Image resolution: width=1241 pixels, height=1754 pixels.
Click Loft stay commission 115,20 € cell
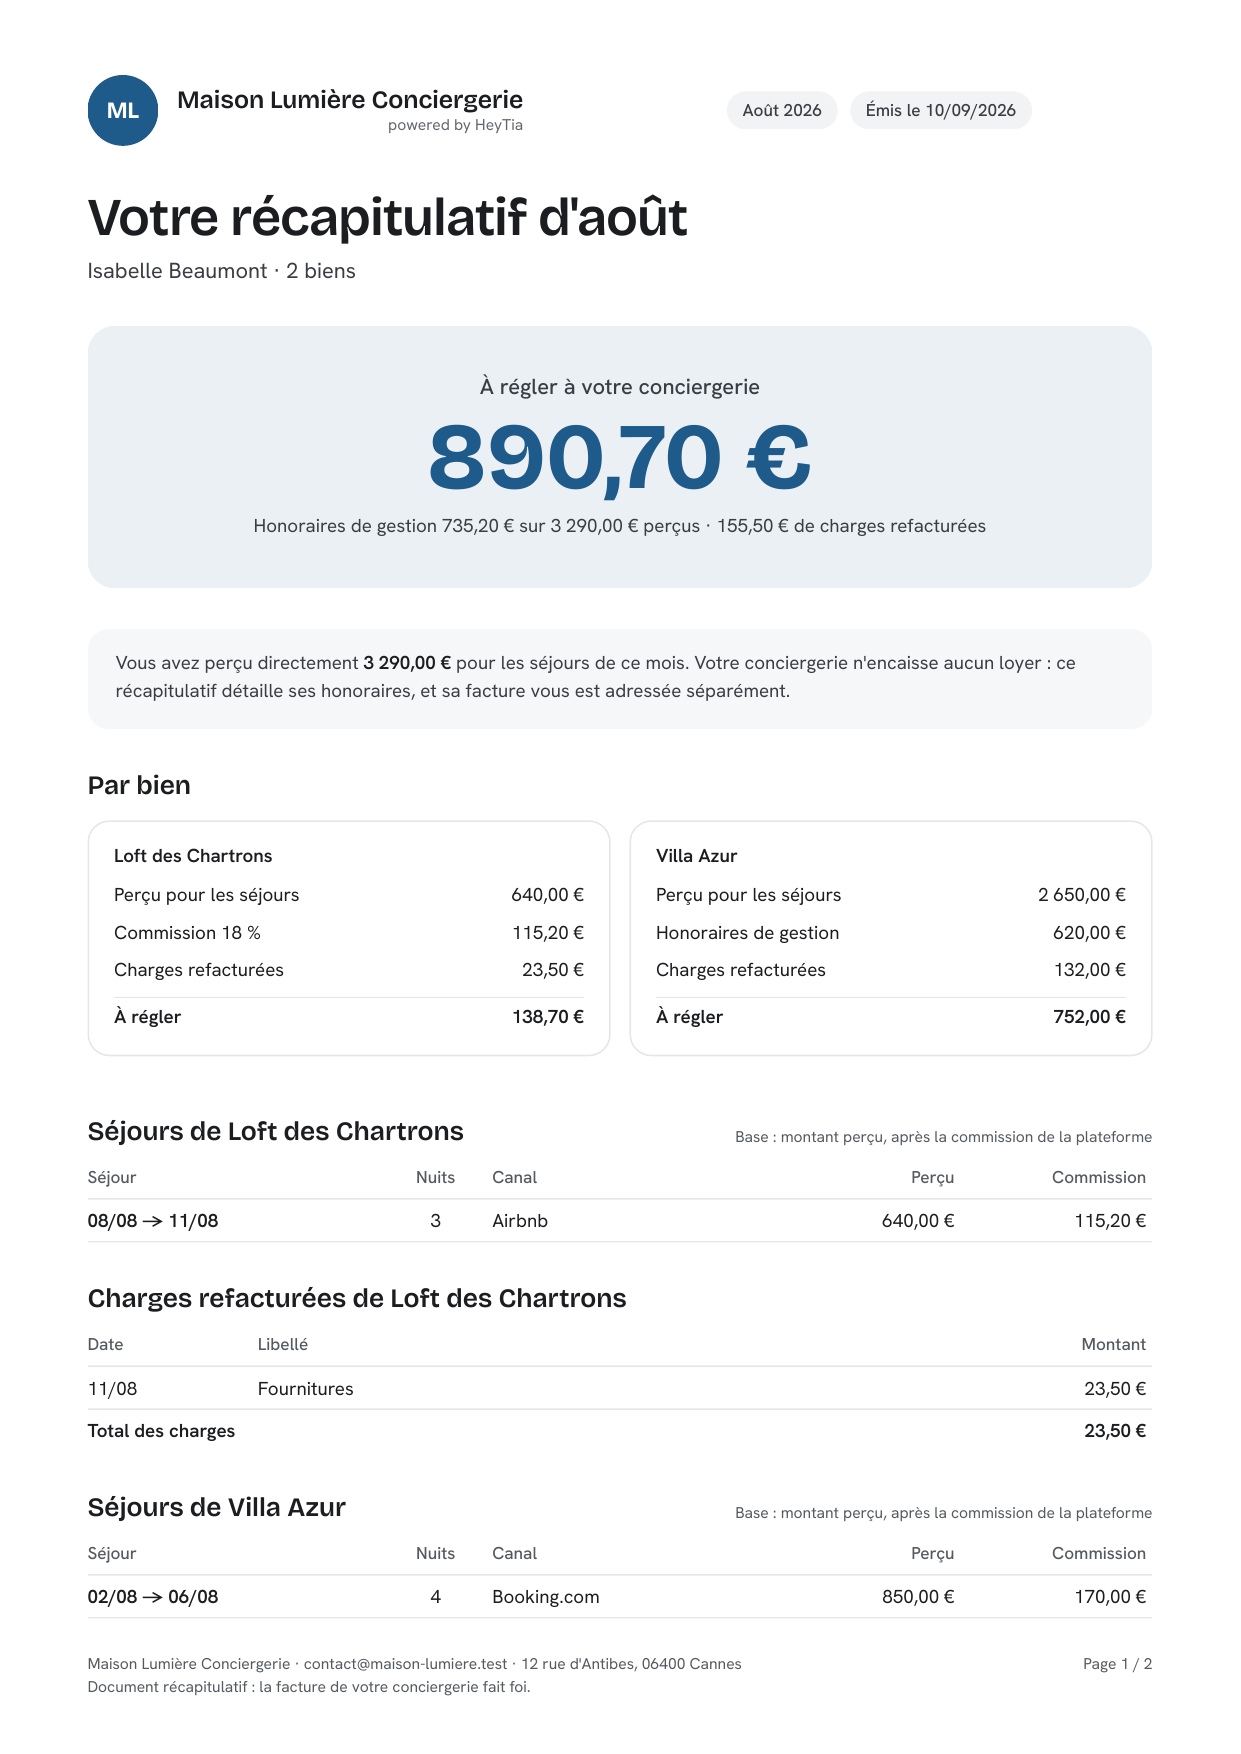[1110, 1221]
